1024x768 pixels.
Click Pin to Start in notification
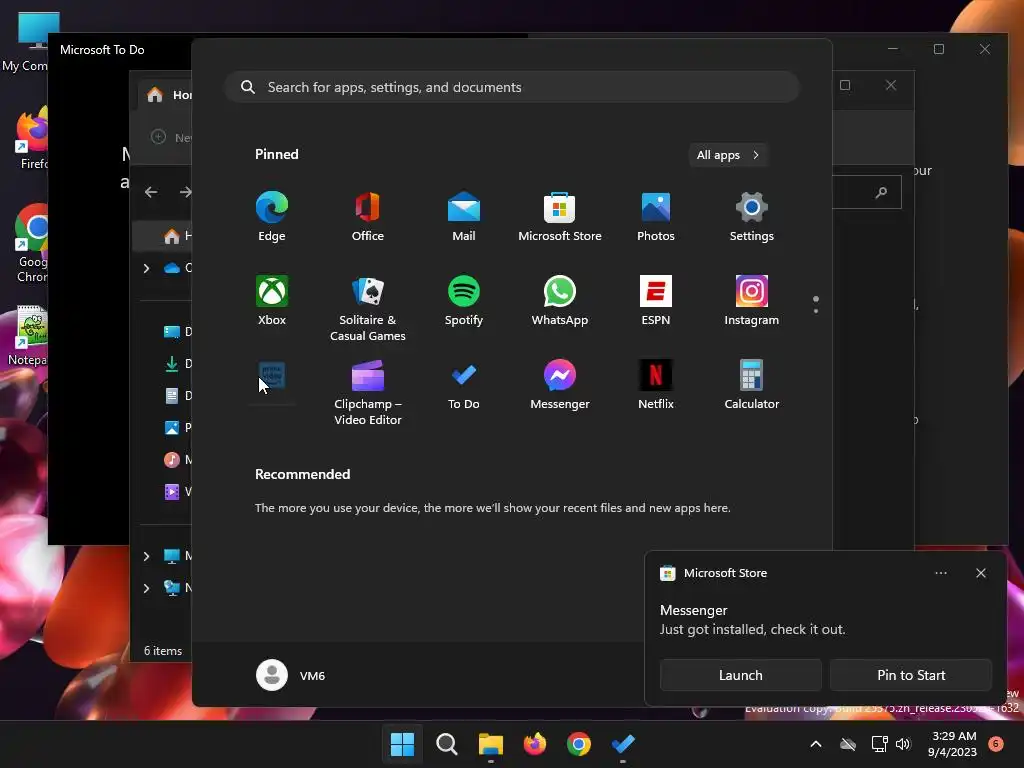tap(911, 675)
